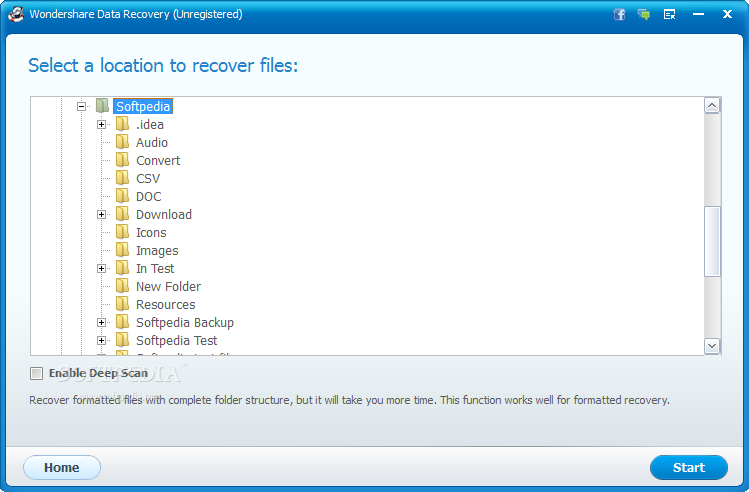Click the Resources folder icon
Image resolution: width=749 pixels, height=492 pixels.
pos(122,304)
